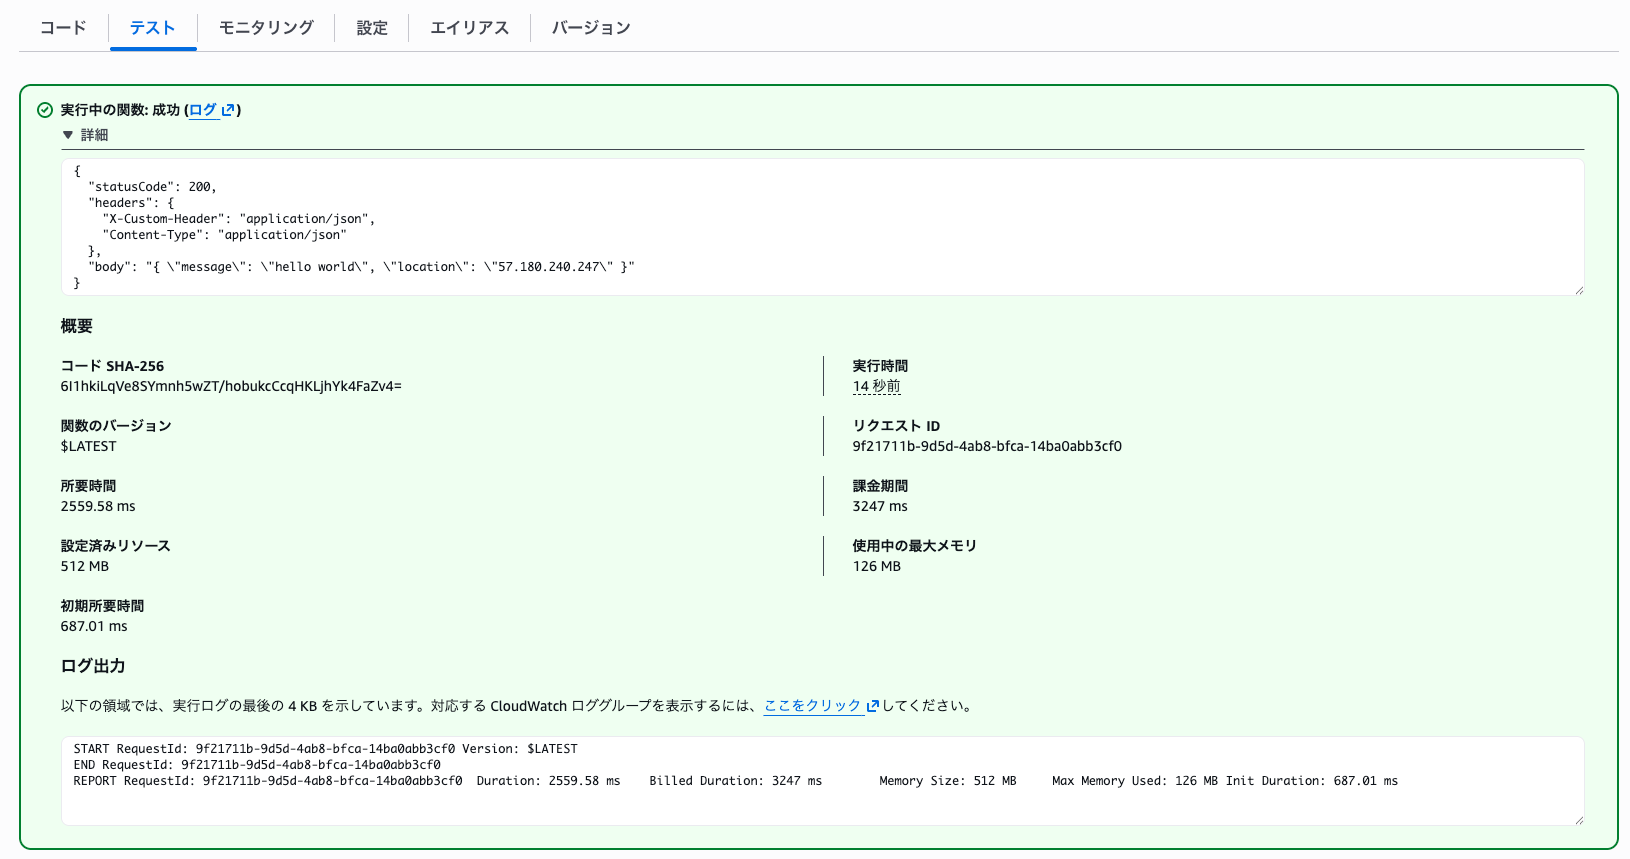
Task: Click the "Content-Type" line in JSON
Action: coord(224,235)
